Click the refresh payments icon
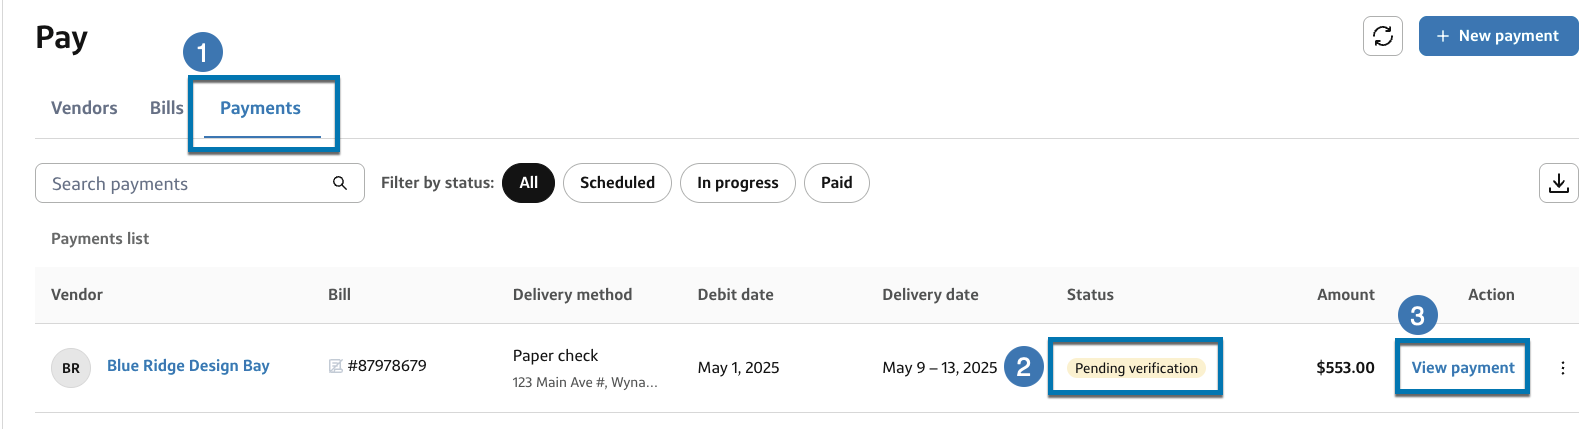This screenshot has height=429, width=1586. point(1382,36)
